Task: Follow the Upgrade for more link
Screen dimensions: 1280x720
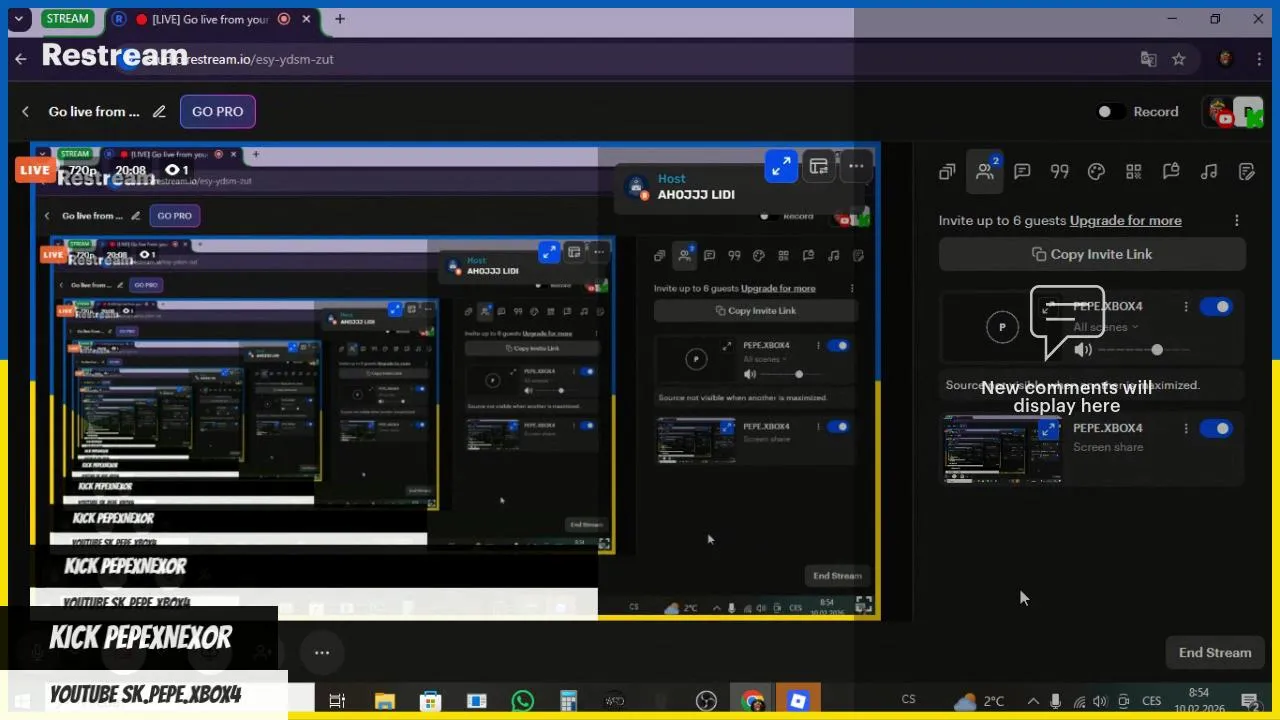Action: pos(1126,220)
